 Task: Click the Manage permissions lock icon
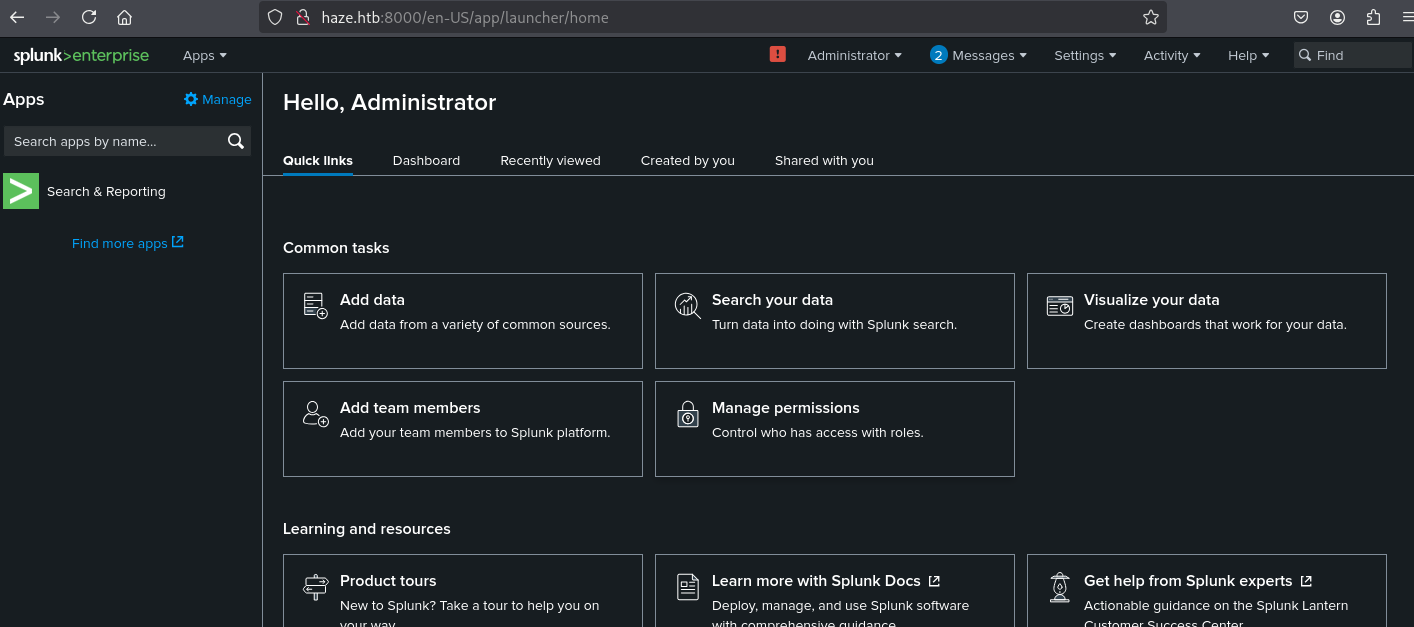(x=687, y=413)
